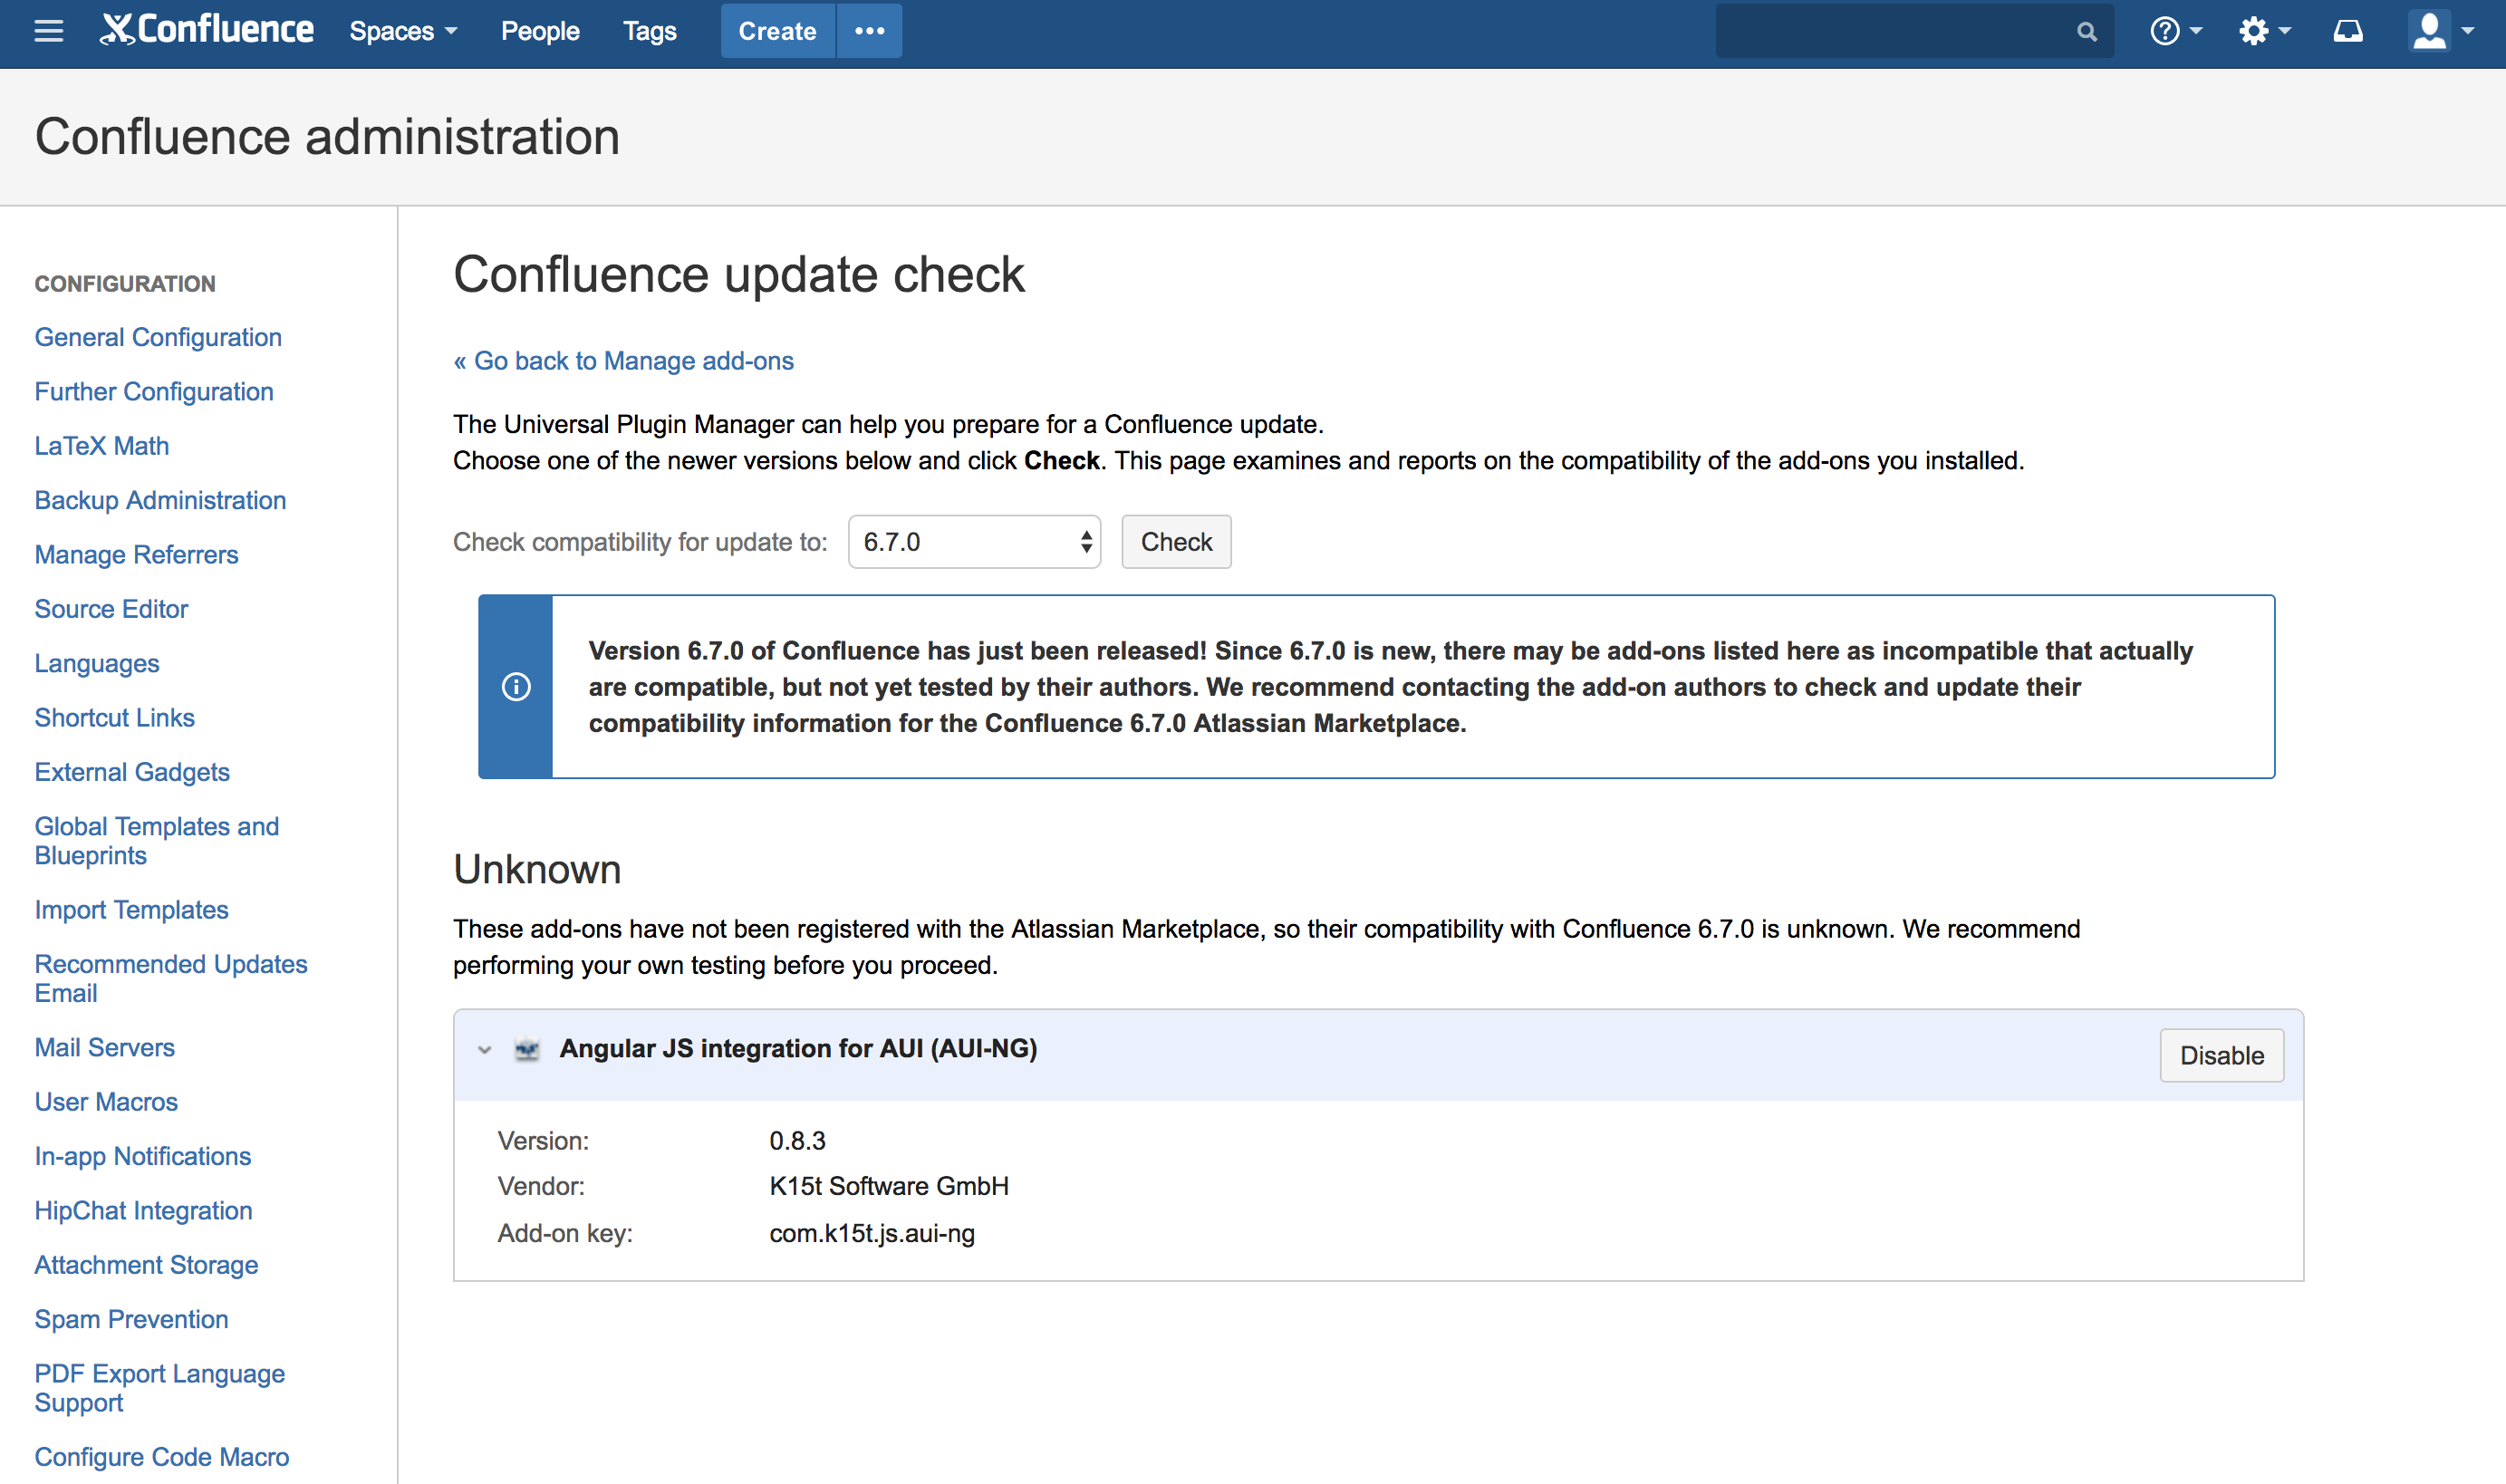Open the notifications inbox tray icon

point(2347,31)
